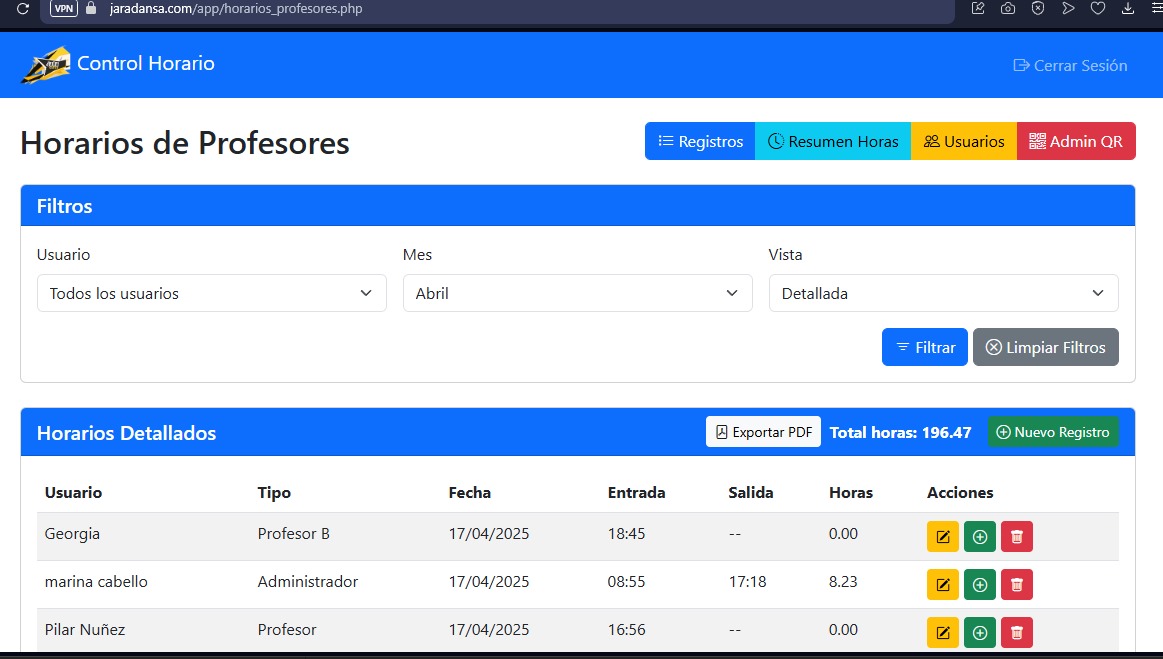Screen dimensions: 1163x659
Task: Create a Nuevo Registro entry
Action: (1053, 431)
